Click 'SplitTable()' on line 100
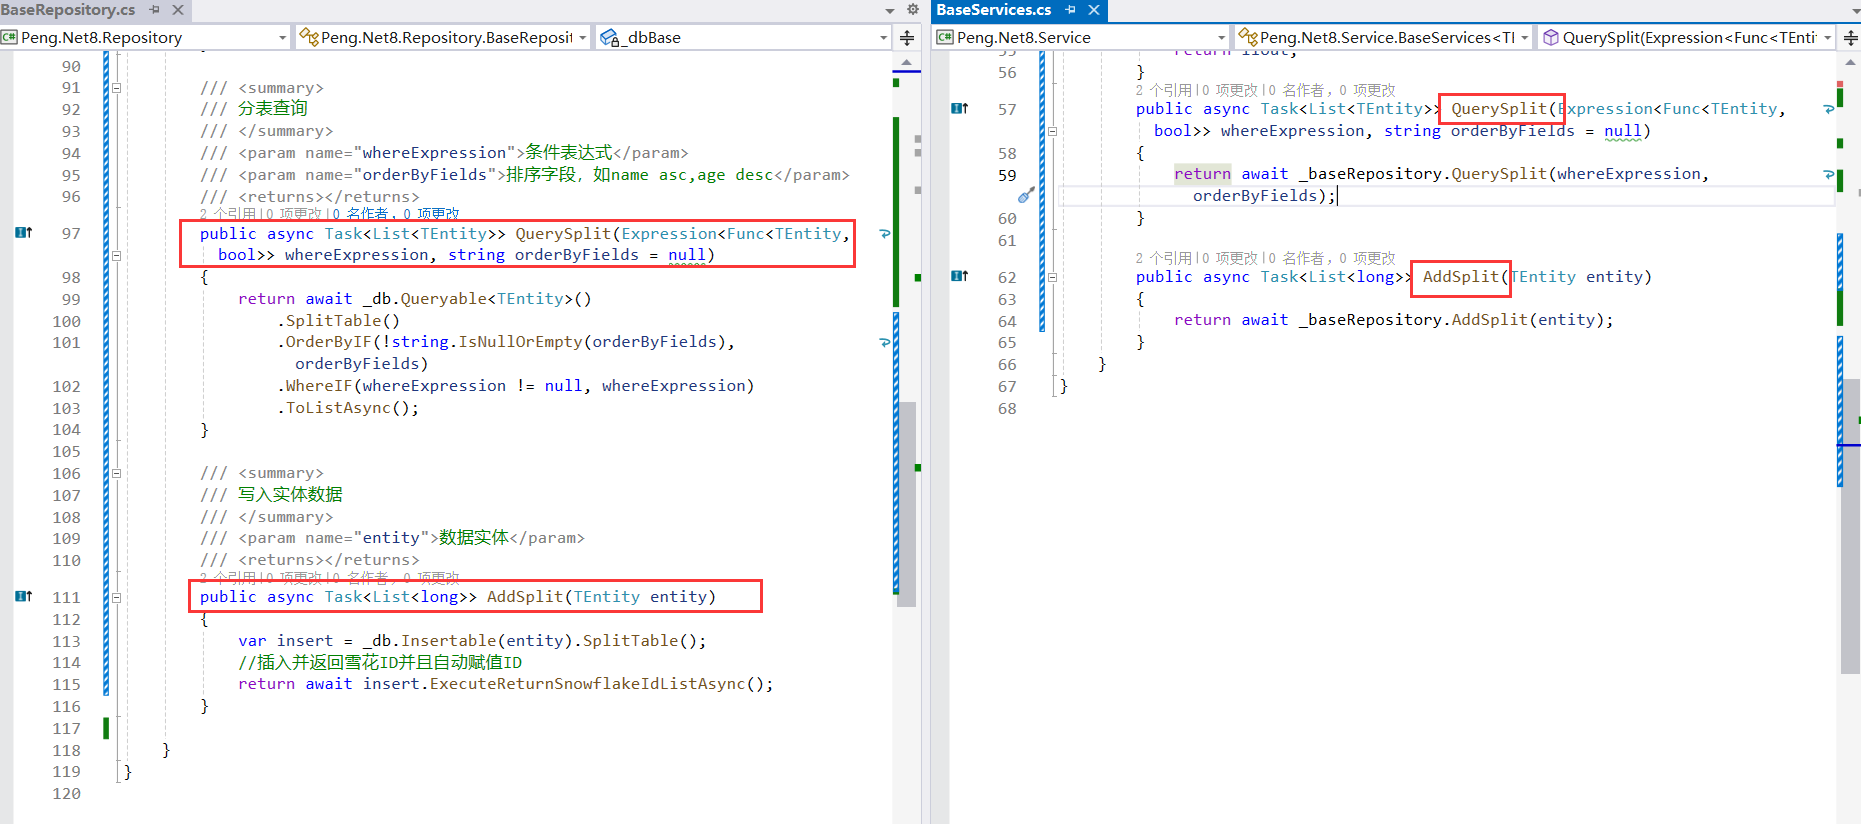Screen dimensions: 1861x824 click(x=342, y=321)
